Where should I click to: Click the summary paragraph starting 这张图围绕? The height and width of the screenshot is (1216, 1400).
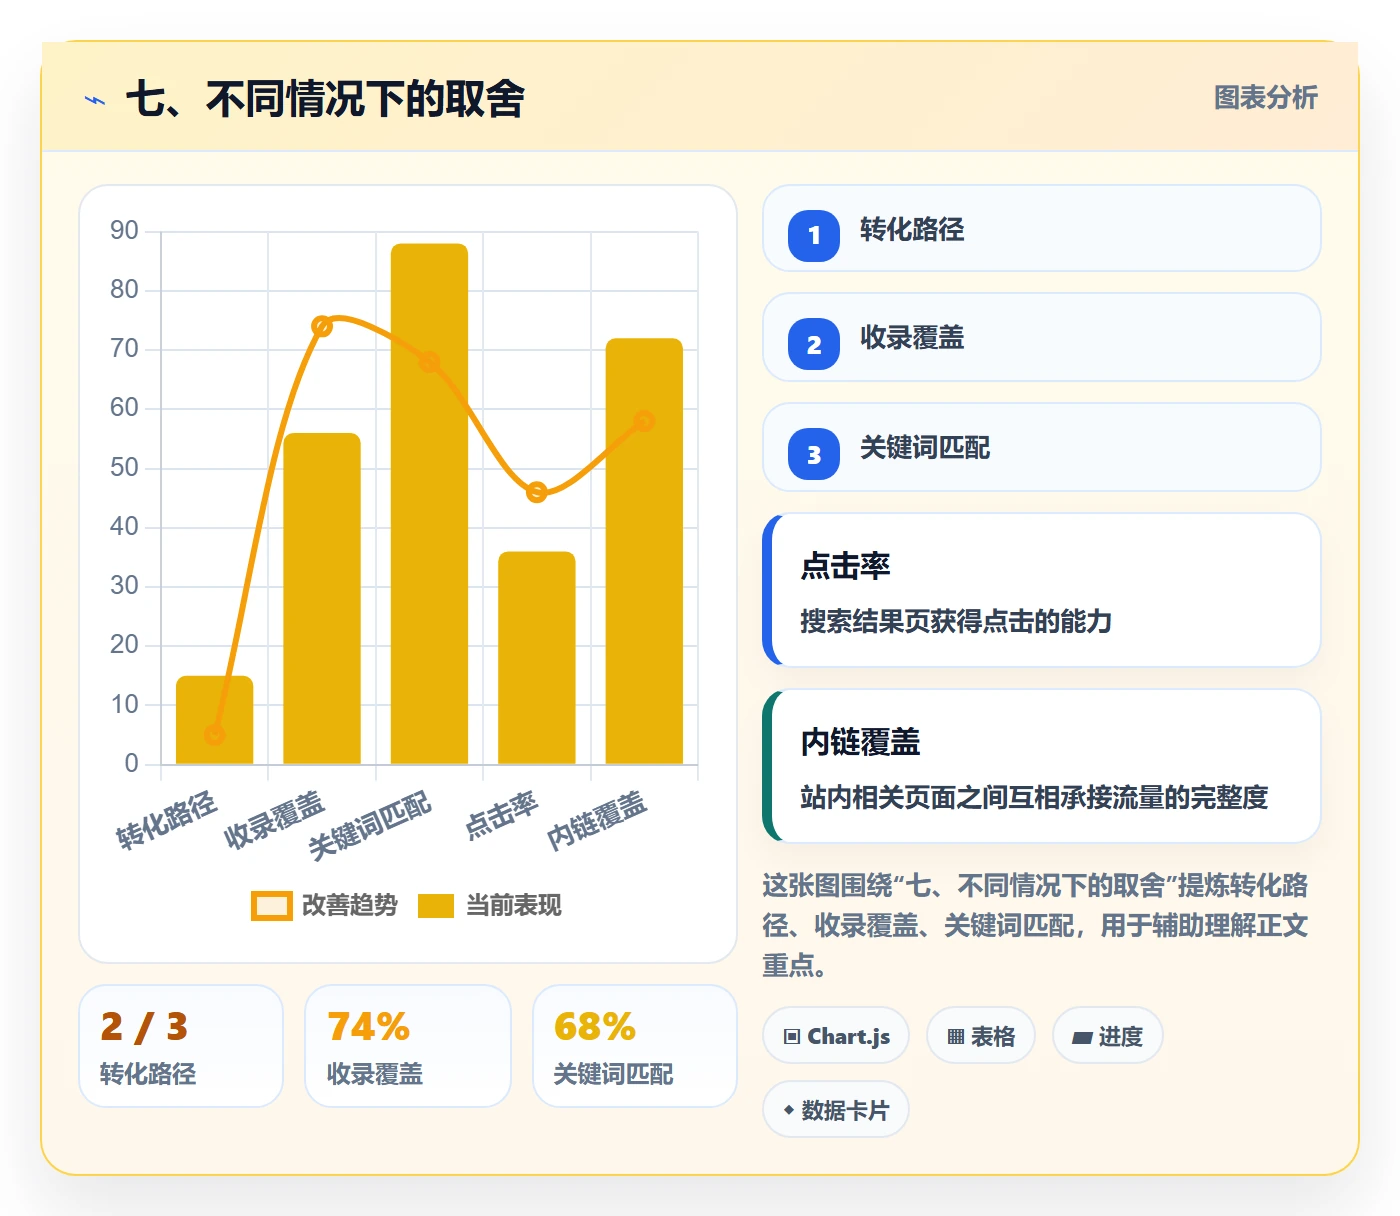pyautogui.click(x=1035, y=925)
